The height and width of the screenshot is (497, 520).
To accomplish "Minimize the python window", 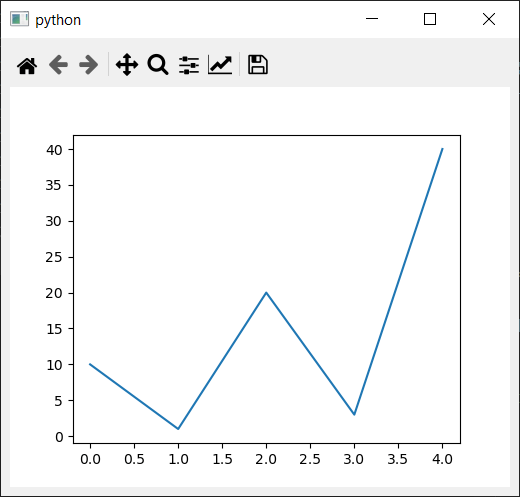I will pos(372,19).
